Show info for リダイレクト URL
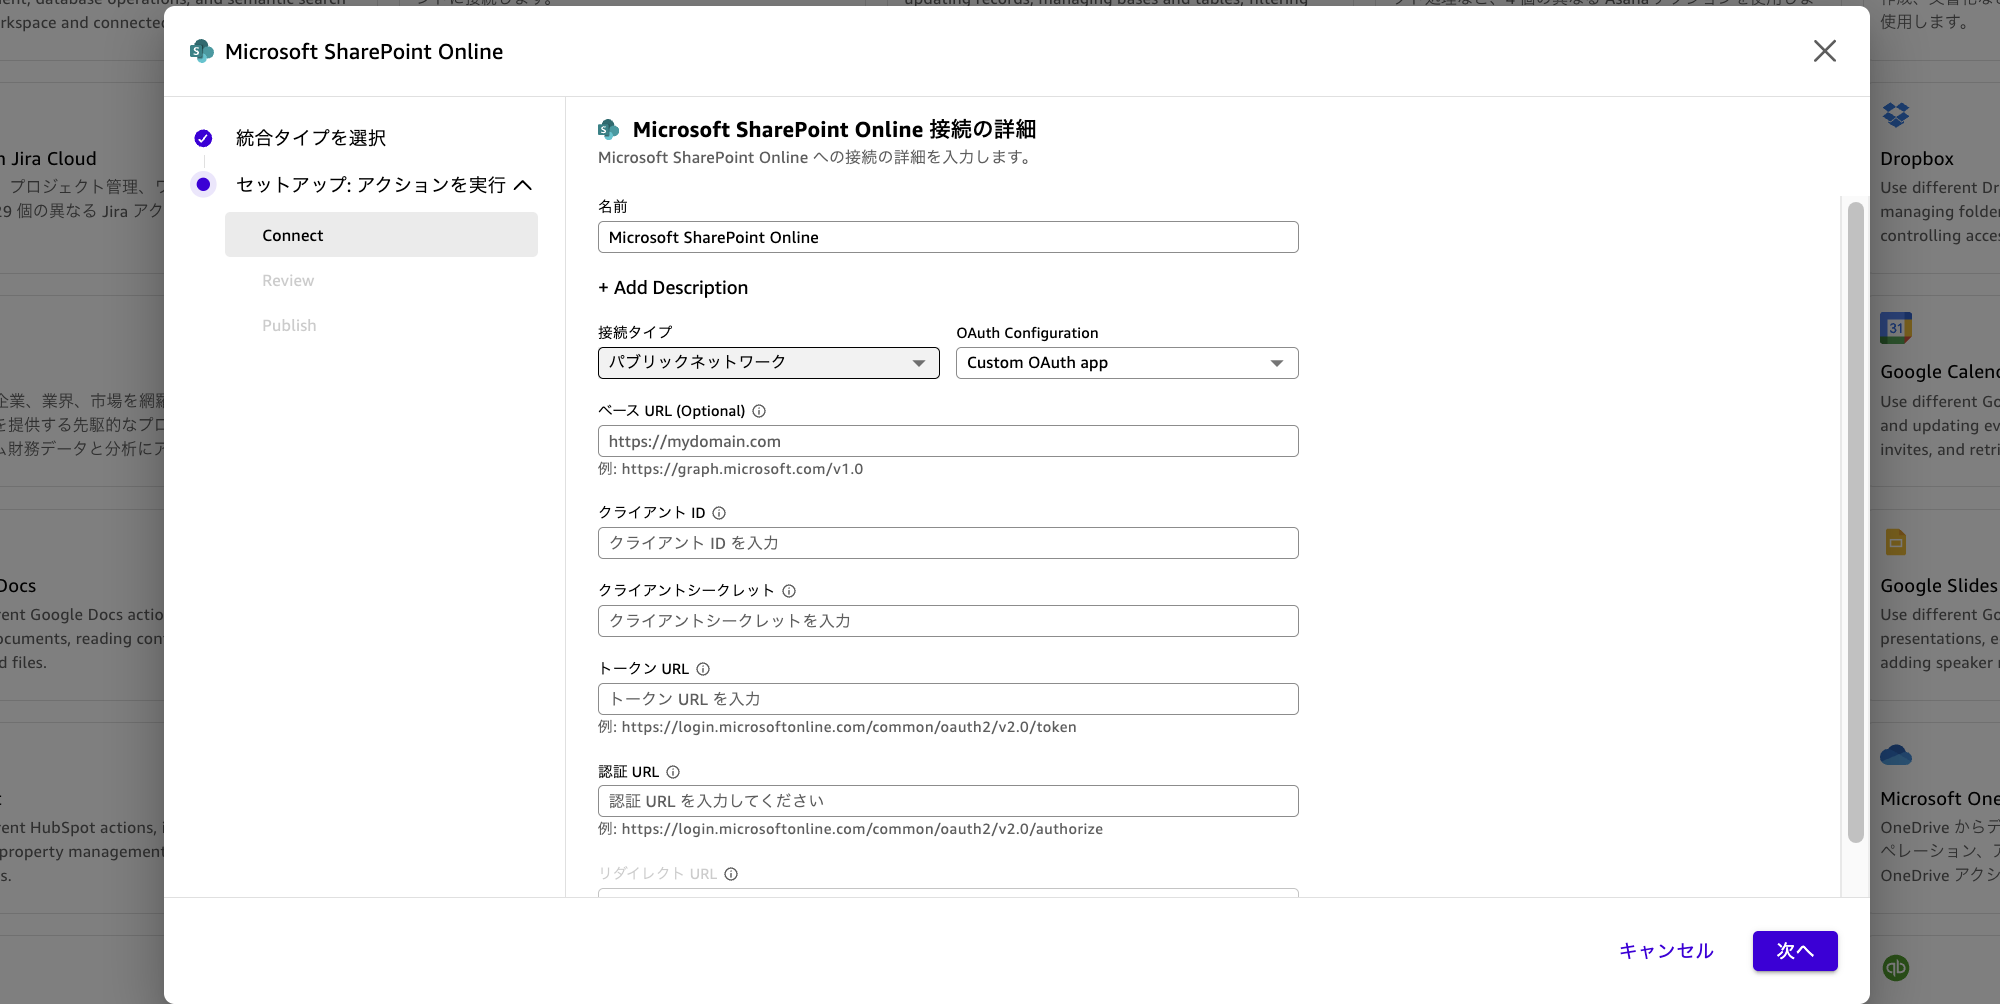The width and height of the screenshot is (2000, 1004). 731,874
